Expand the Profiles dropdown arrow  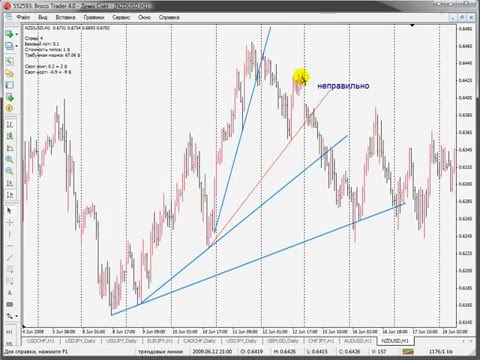16,46
